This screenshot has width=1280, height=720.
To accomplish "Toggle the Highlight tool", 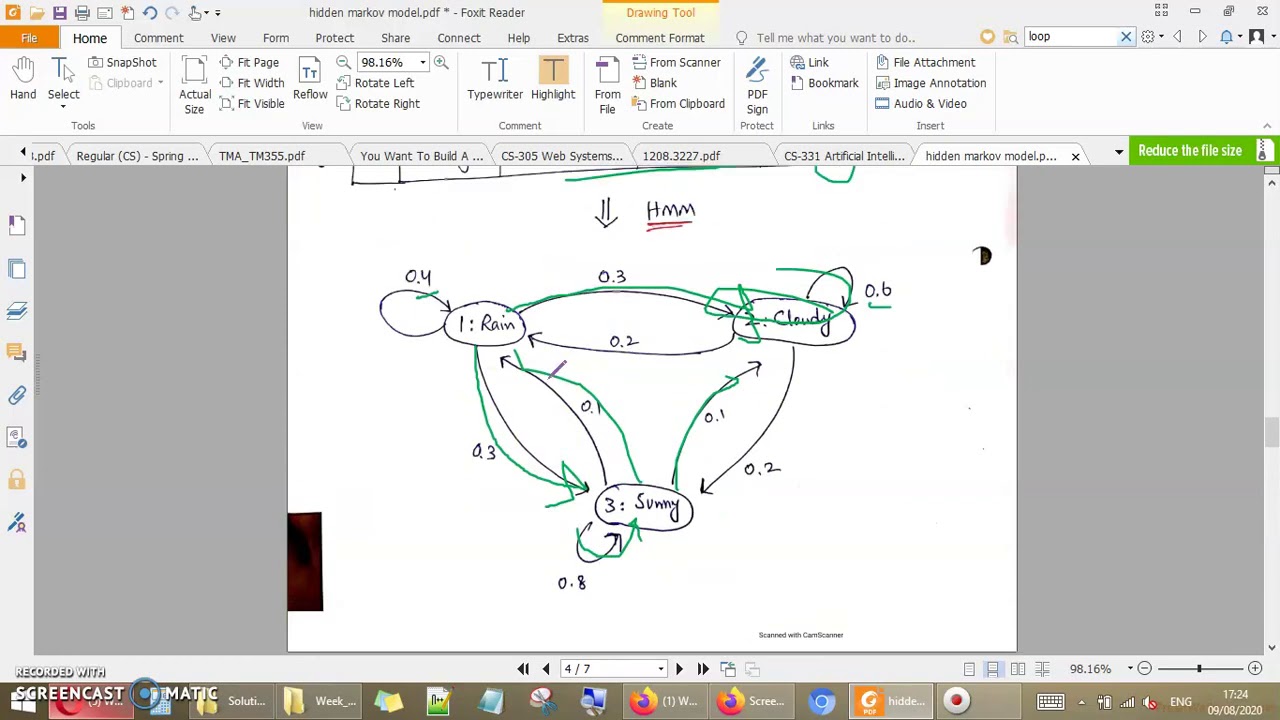I will tap(553, 79).
